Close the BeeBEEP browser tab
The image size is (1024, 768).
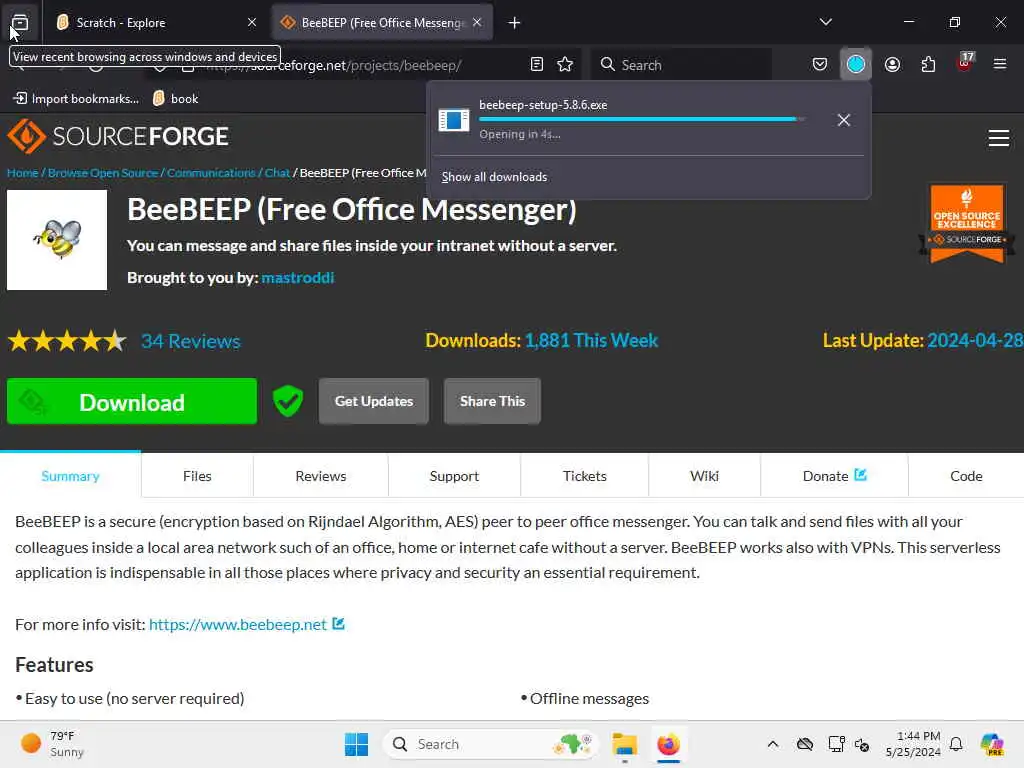(477, 23)
